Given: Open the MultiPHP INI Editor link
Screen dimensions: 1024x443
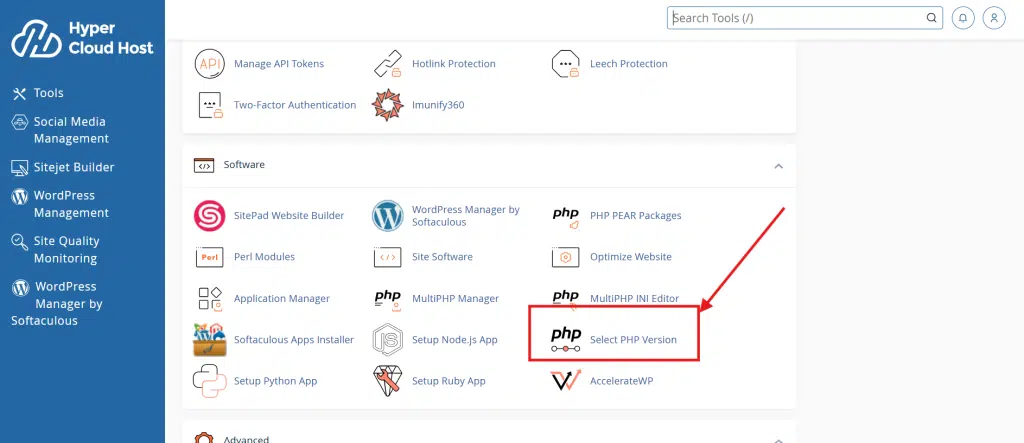Looking at the screenshot, I should coord(635,299).
